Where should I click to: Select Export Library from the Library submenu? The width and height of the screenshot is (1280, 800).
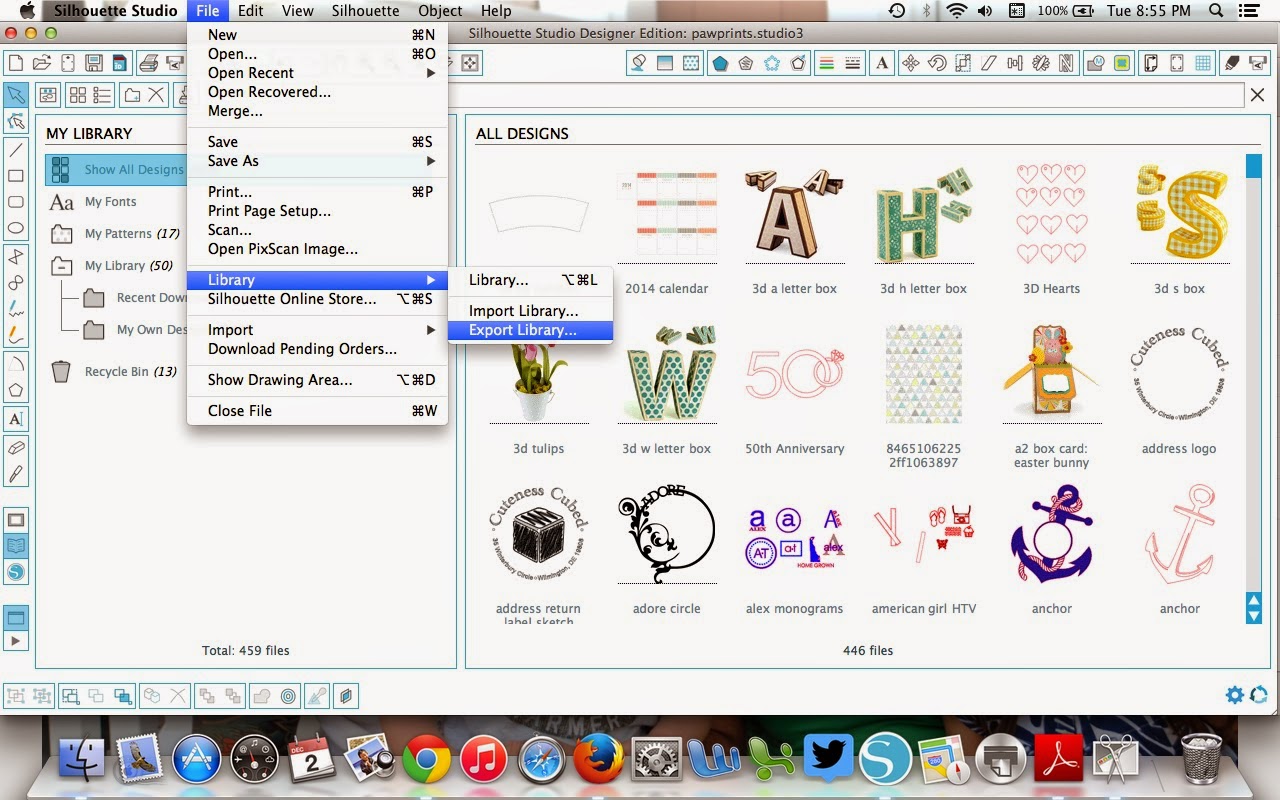[x=530, y=330]
